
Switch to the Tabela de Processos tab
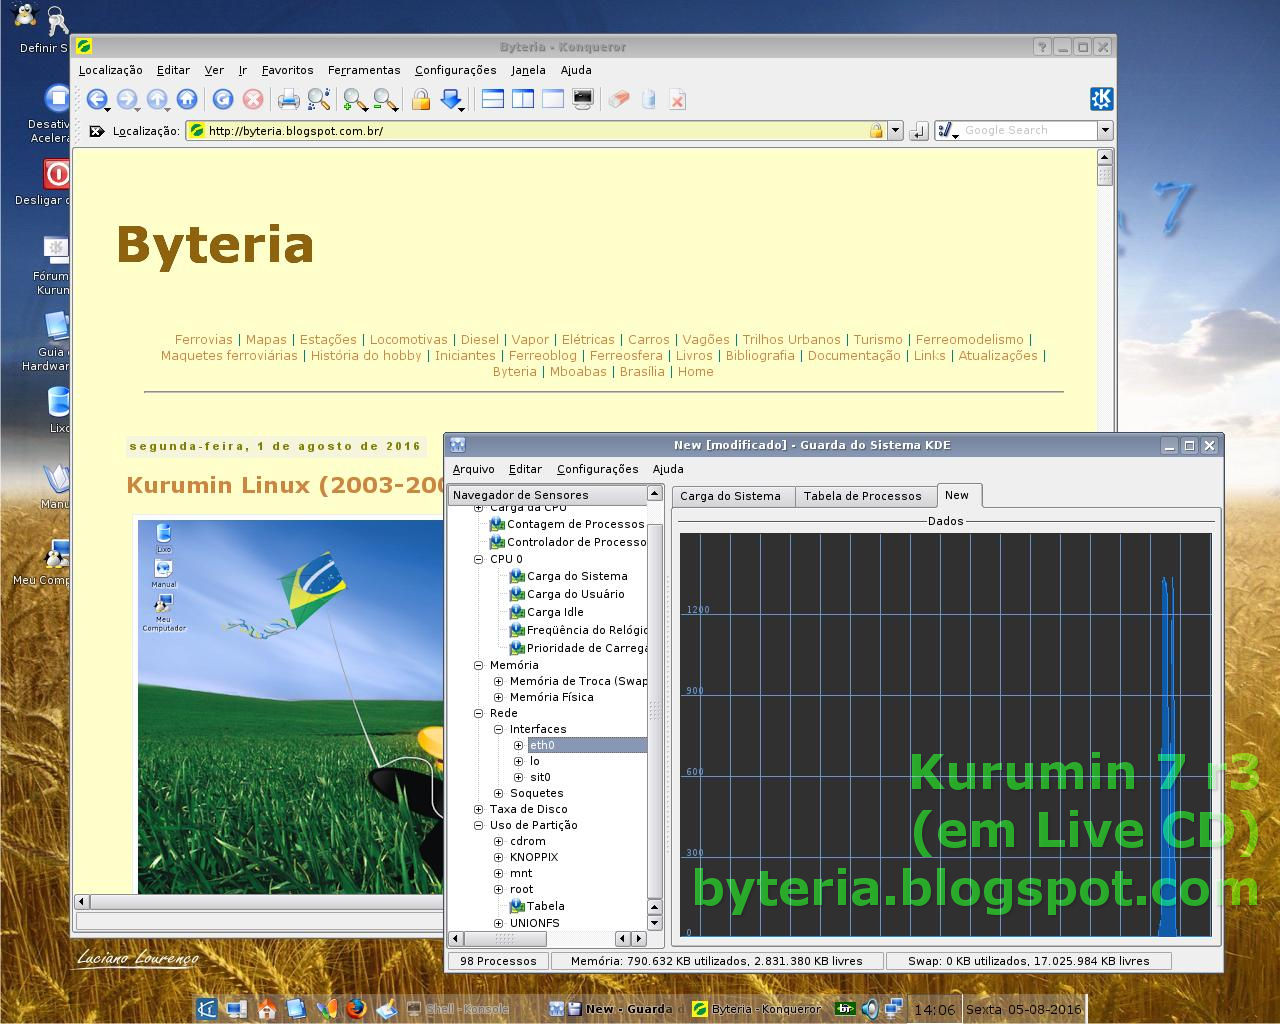[x=865, y=495]
